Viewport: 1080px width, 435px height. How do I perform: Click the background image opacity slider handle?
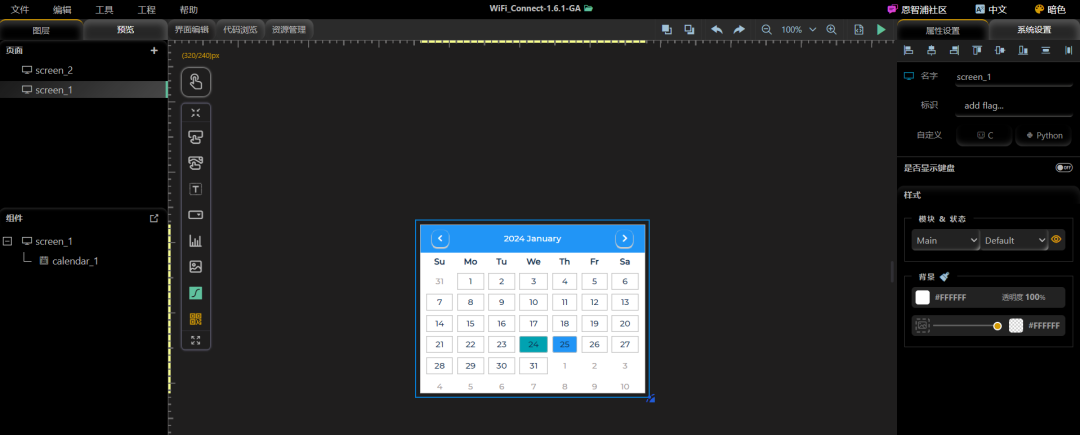[x=997, y=326]
